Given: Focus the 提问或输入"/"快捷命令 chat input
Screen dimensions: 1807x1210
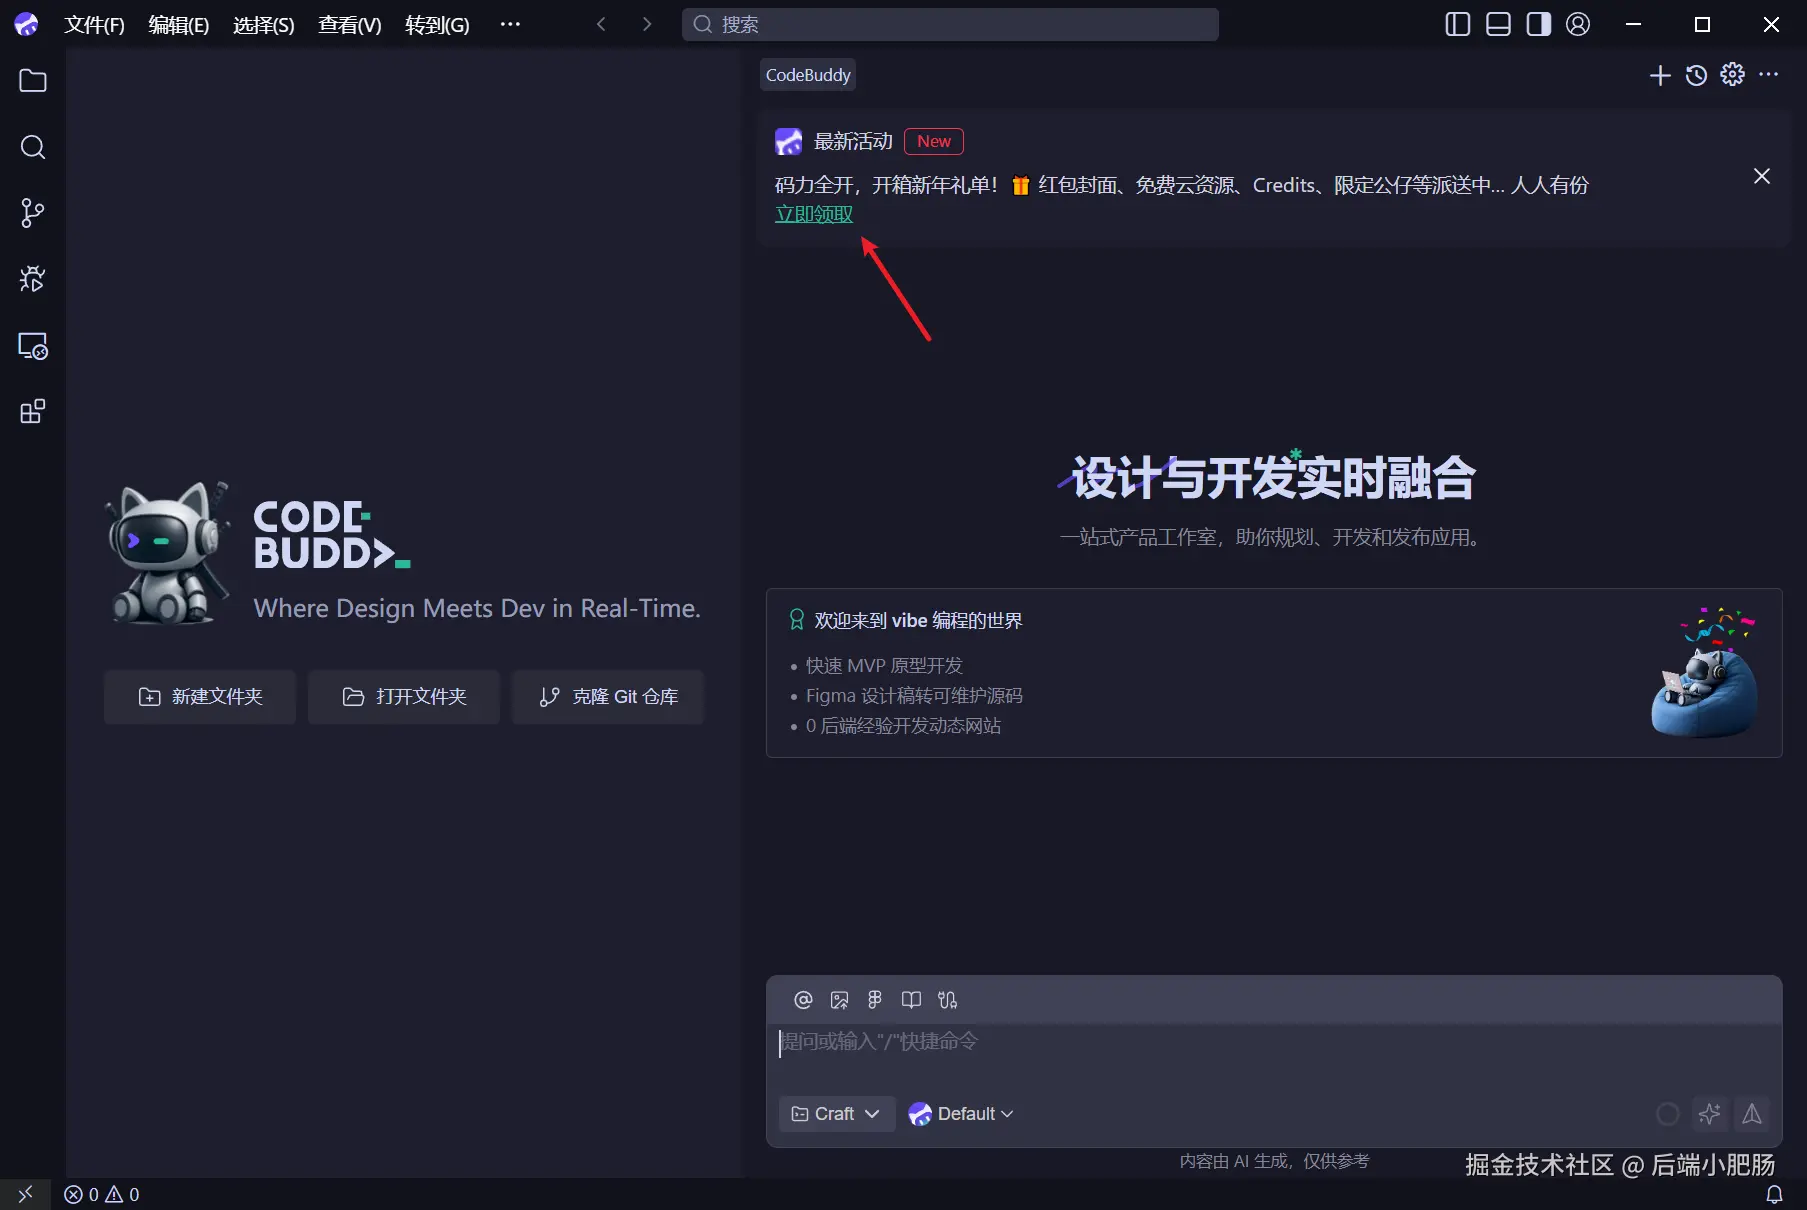Looking at the screenshot, I should 1274,1043.
